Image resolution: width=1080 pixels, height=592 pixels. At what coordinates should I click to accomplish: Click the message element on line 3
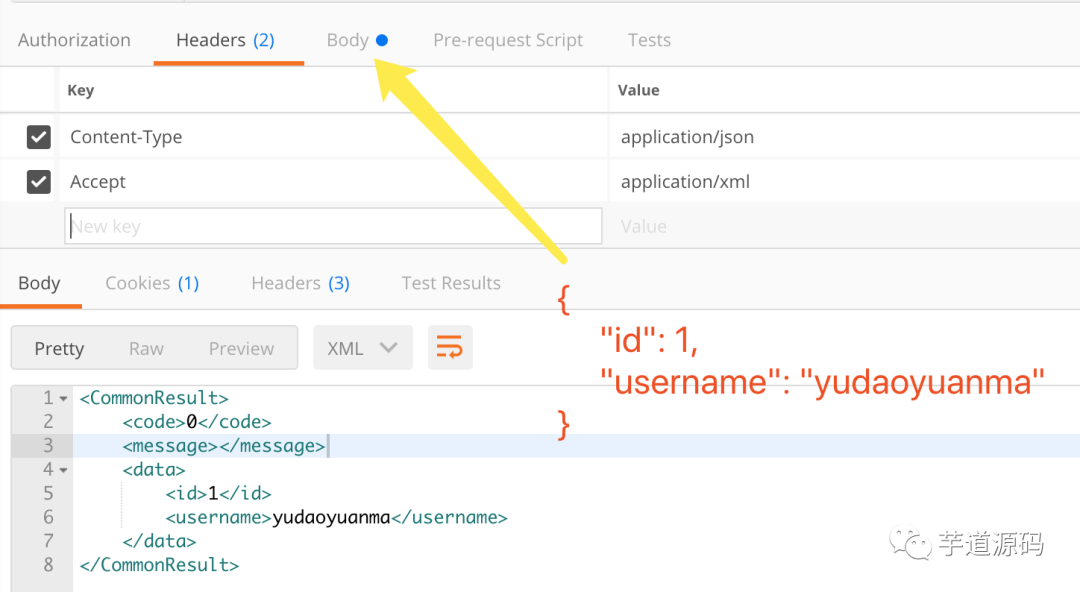pyautogui.click(x=224, y=446)
